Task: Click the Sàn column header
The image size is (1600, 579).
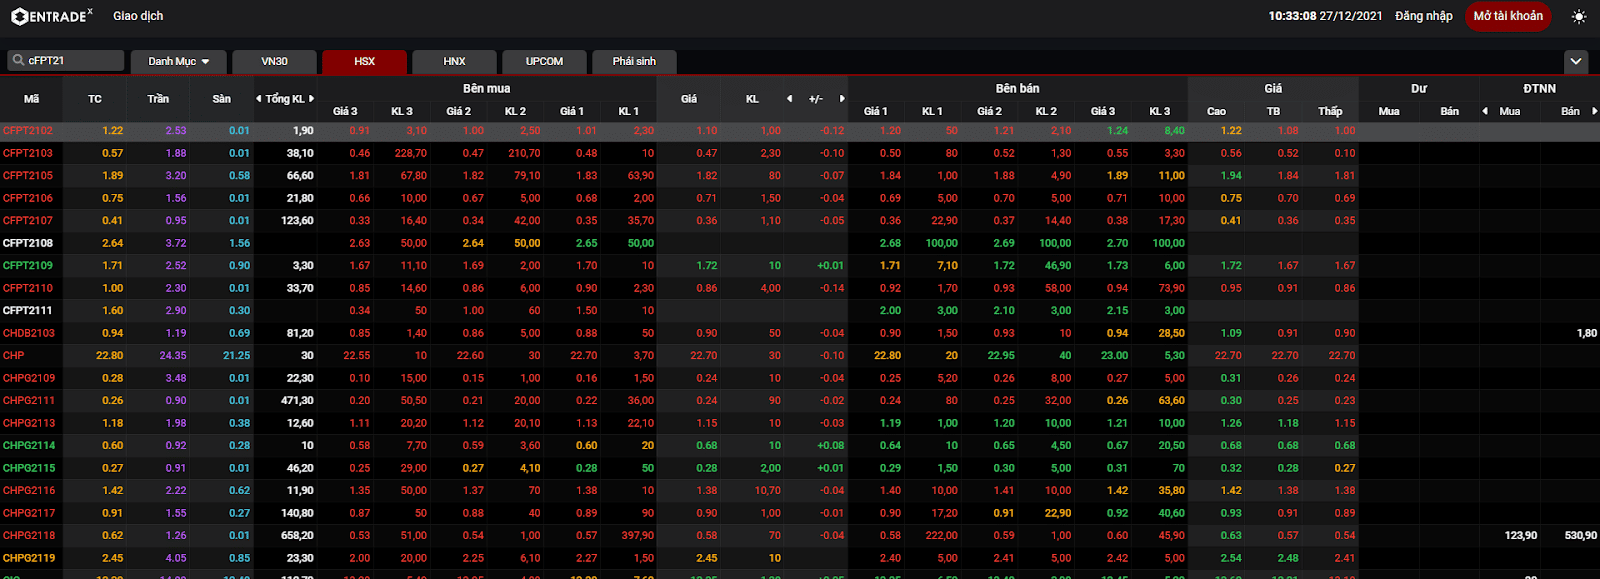Action: pos(222,99)
